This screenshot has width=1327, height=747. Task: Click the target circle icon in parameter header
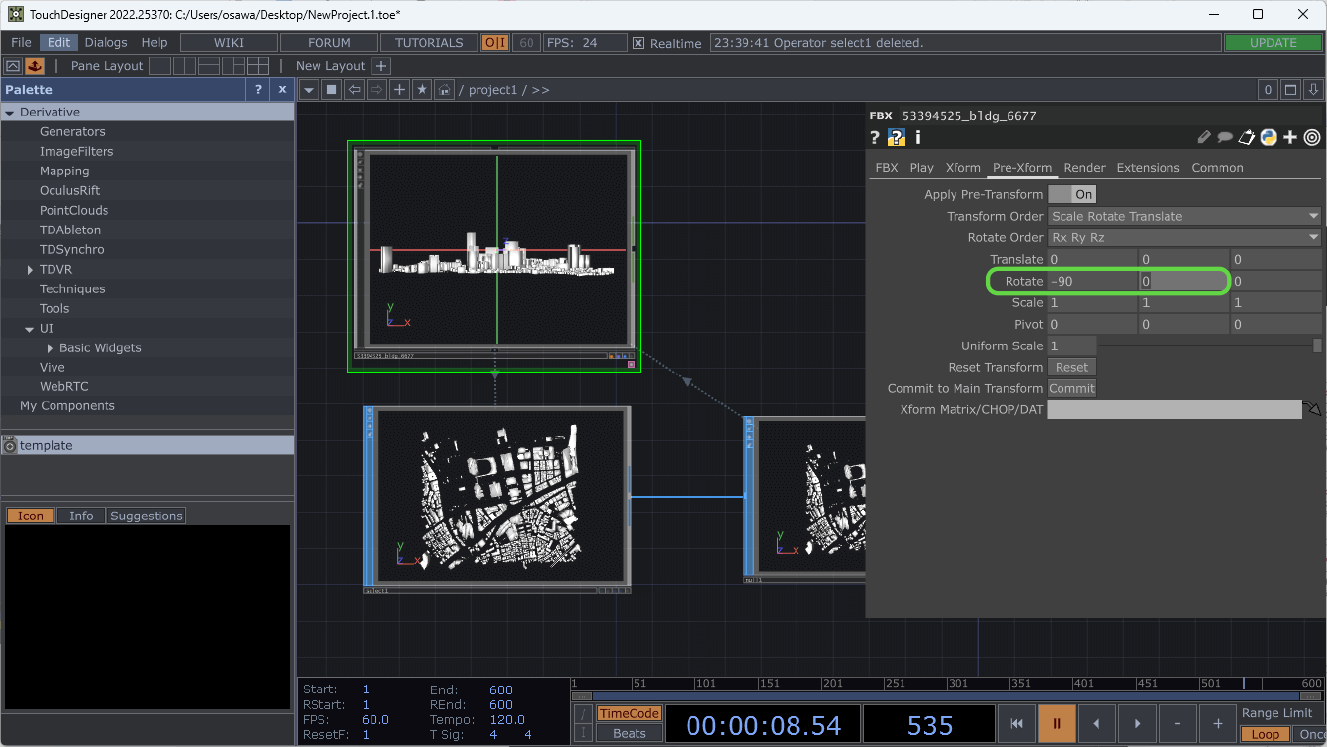point(1312,138)
